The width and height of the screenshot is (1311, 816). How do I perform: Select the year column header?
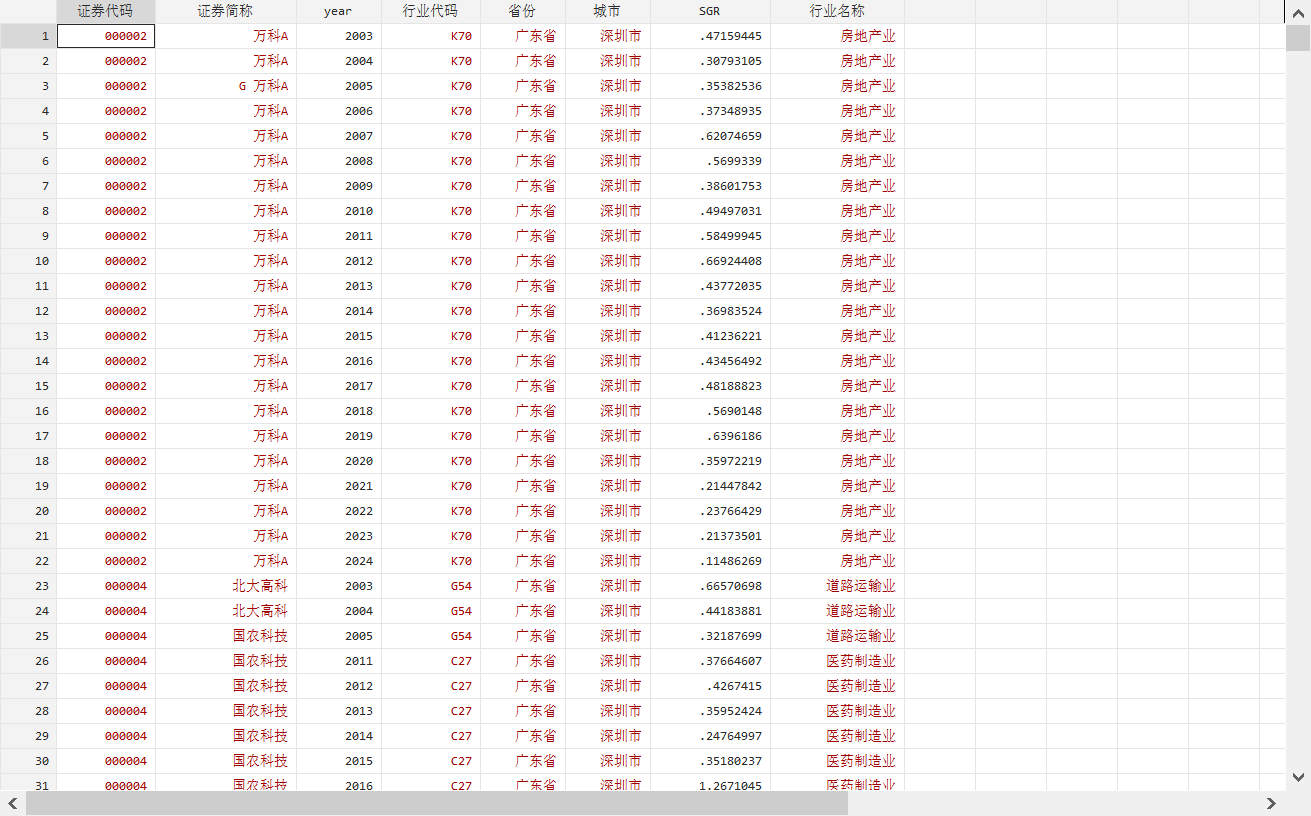339,11
